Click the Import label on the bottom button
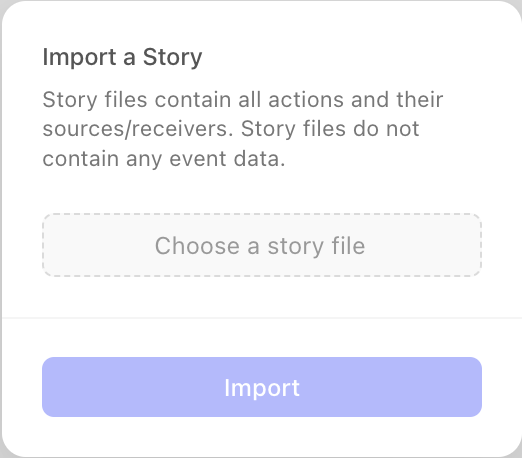522x458 pixels. [262, 388]
